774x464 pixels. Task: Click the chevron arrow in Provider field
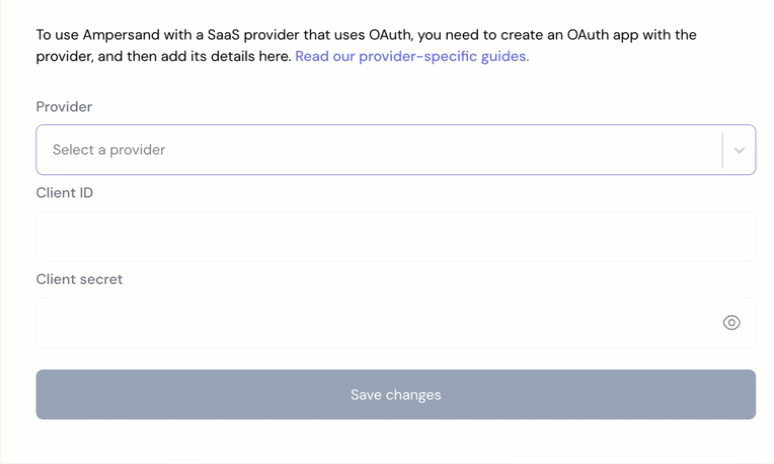[739, 150]
